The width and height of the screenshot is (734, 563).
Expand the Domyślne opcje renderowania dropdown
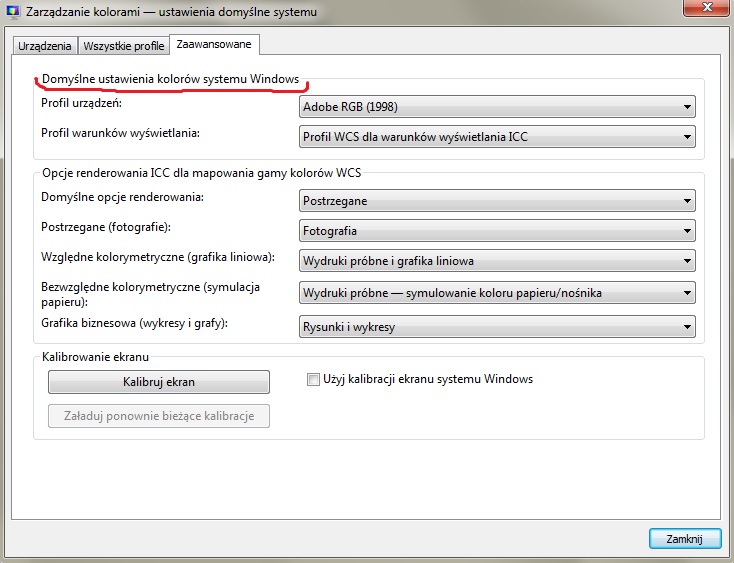[497, 201]
